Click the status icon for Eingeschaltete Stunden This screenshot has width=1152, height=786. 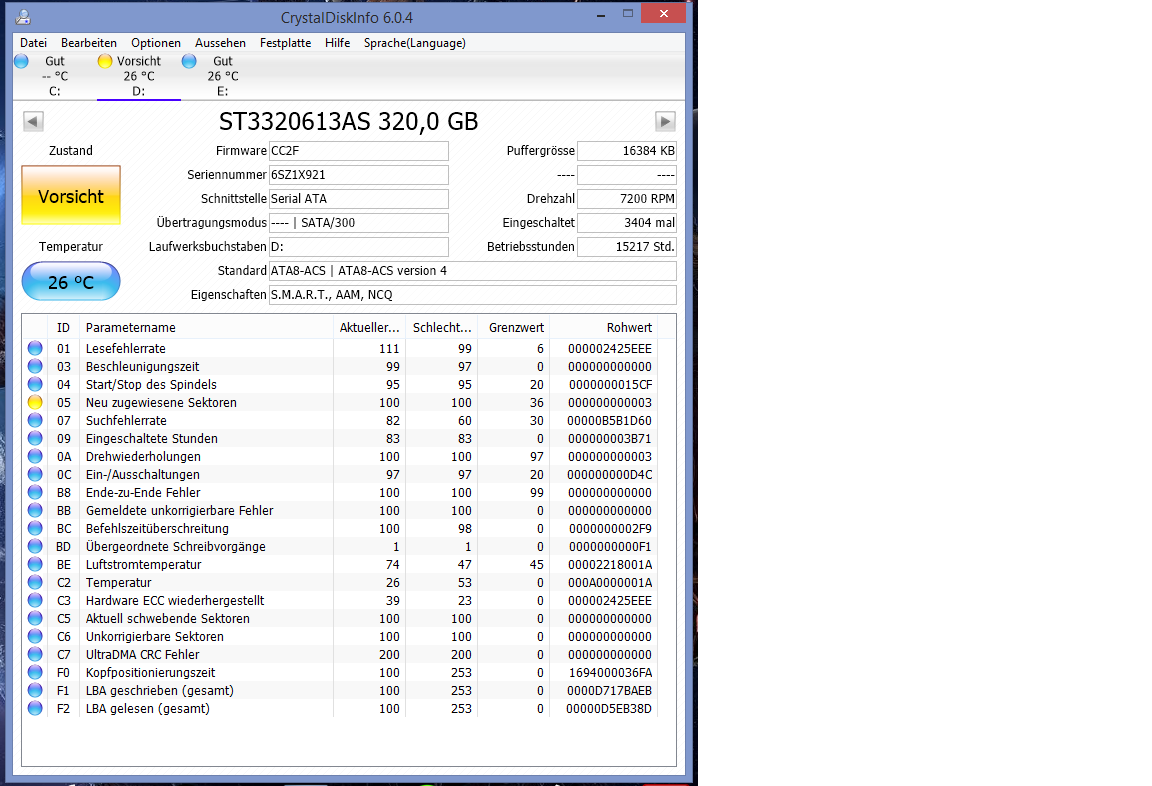point(35,438)
